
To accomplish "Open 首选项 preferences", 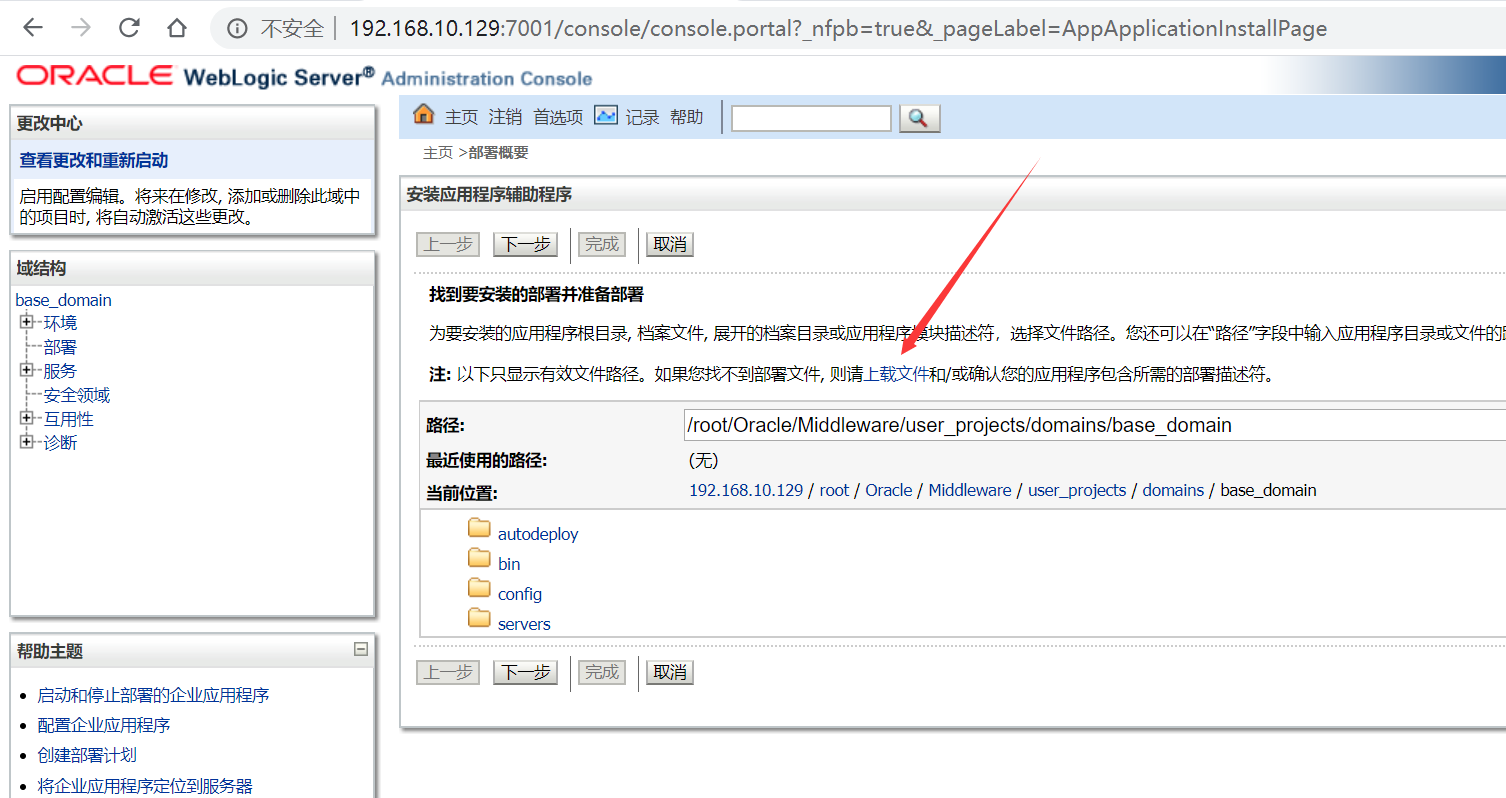I will pos(558,118).
